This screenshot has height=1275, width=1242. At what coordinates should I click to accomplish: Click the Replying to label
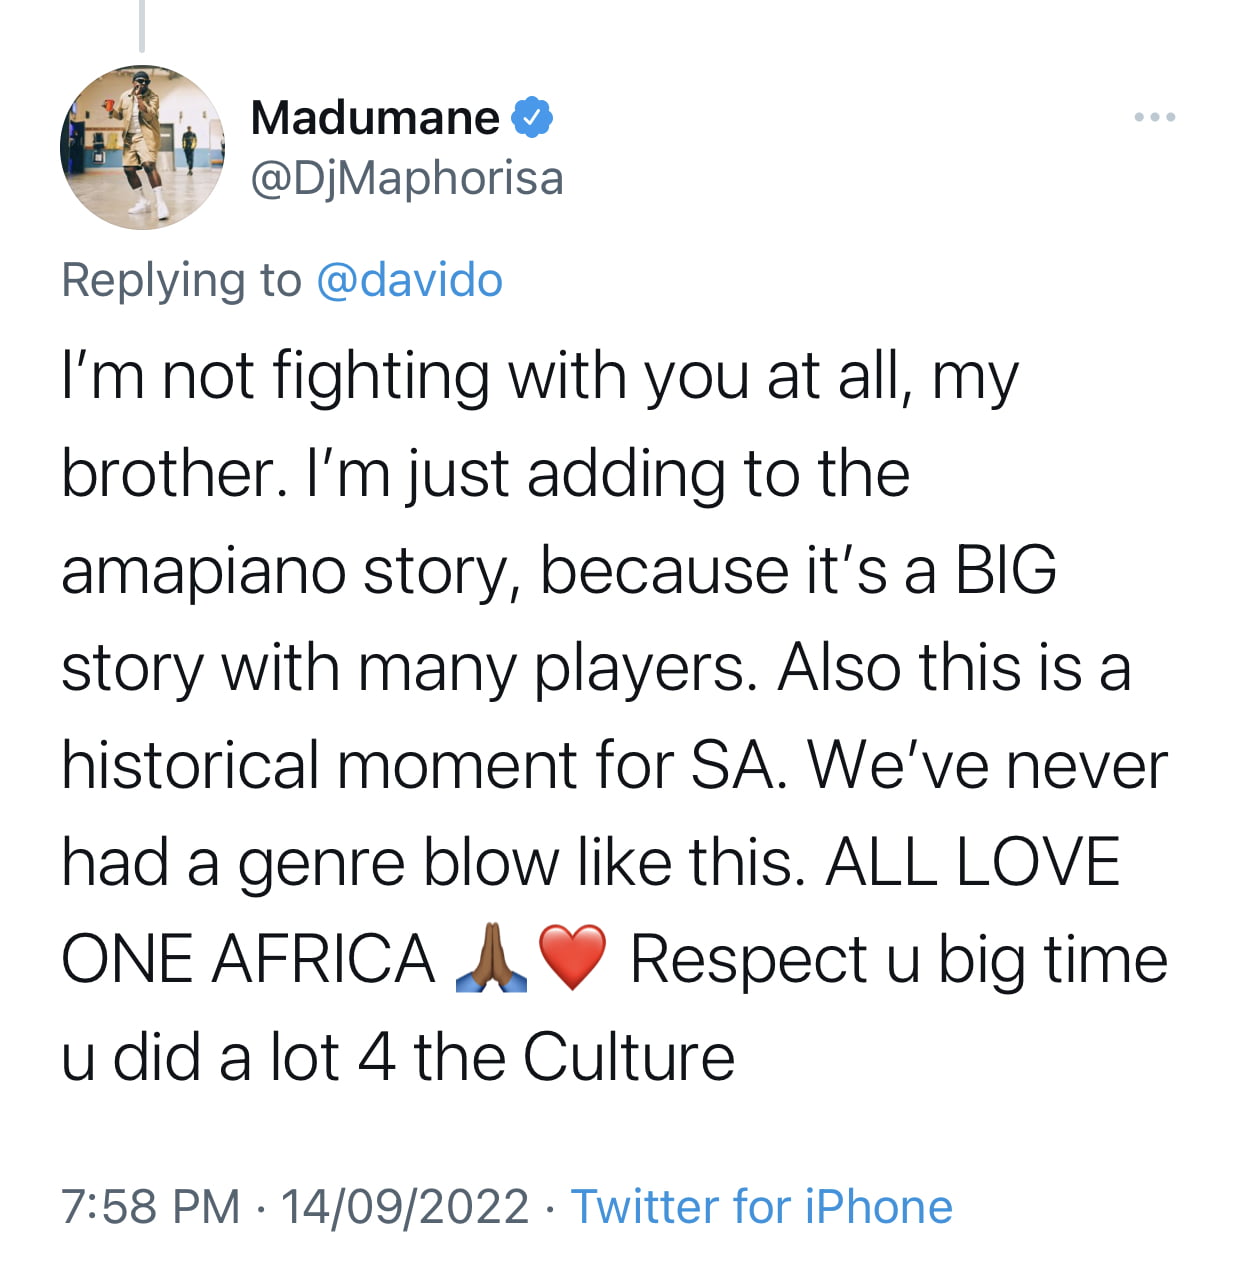181,281
